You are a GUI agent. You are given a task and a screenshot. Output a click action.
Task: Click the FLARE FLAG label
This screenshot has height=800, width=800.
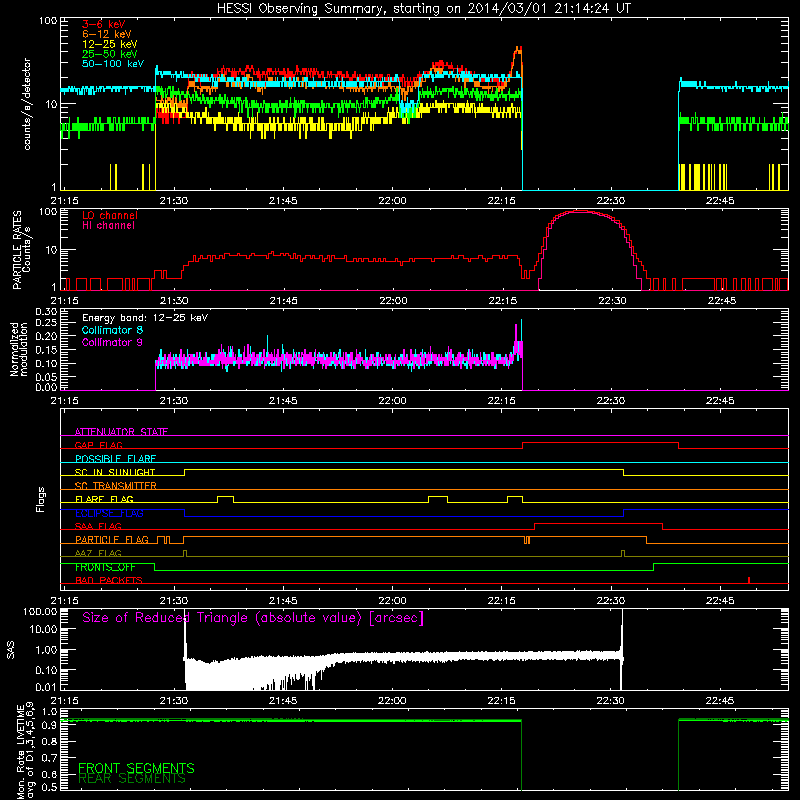click(x=104, y=499)
